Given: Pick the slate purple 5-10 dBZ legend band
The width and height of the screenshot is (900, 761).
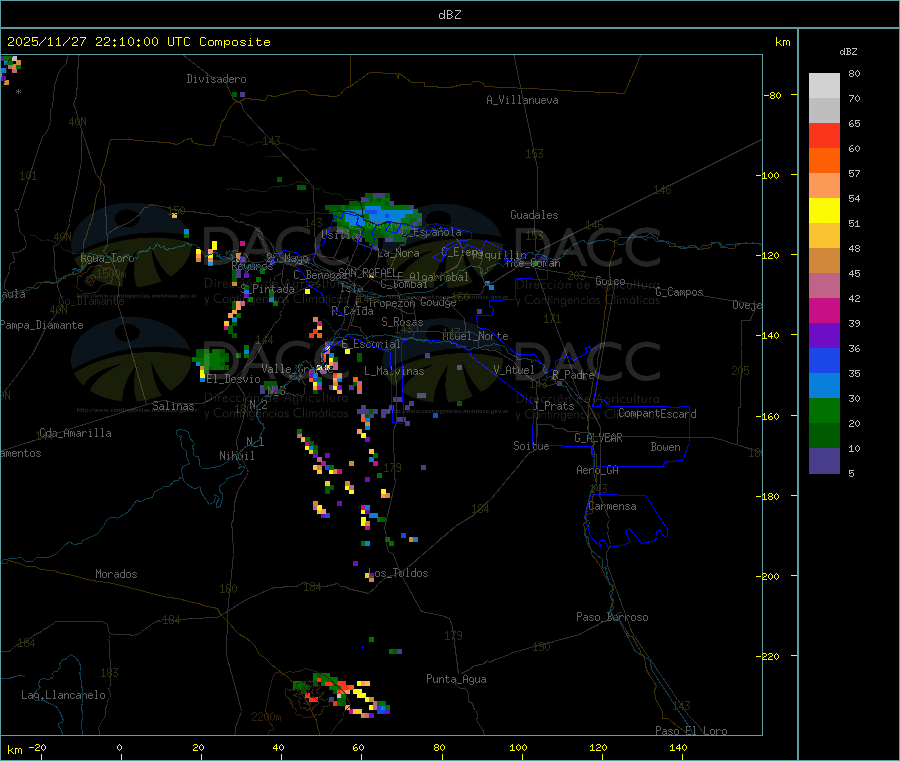Looking at the screenshot, I should pyautogui.click(x=824, y=461).
